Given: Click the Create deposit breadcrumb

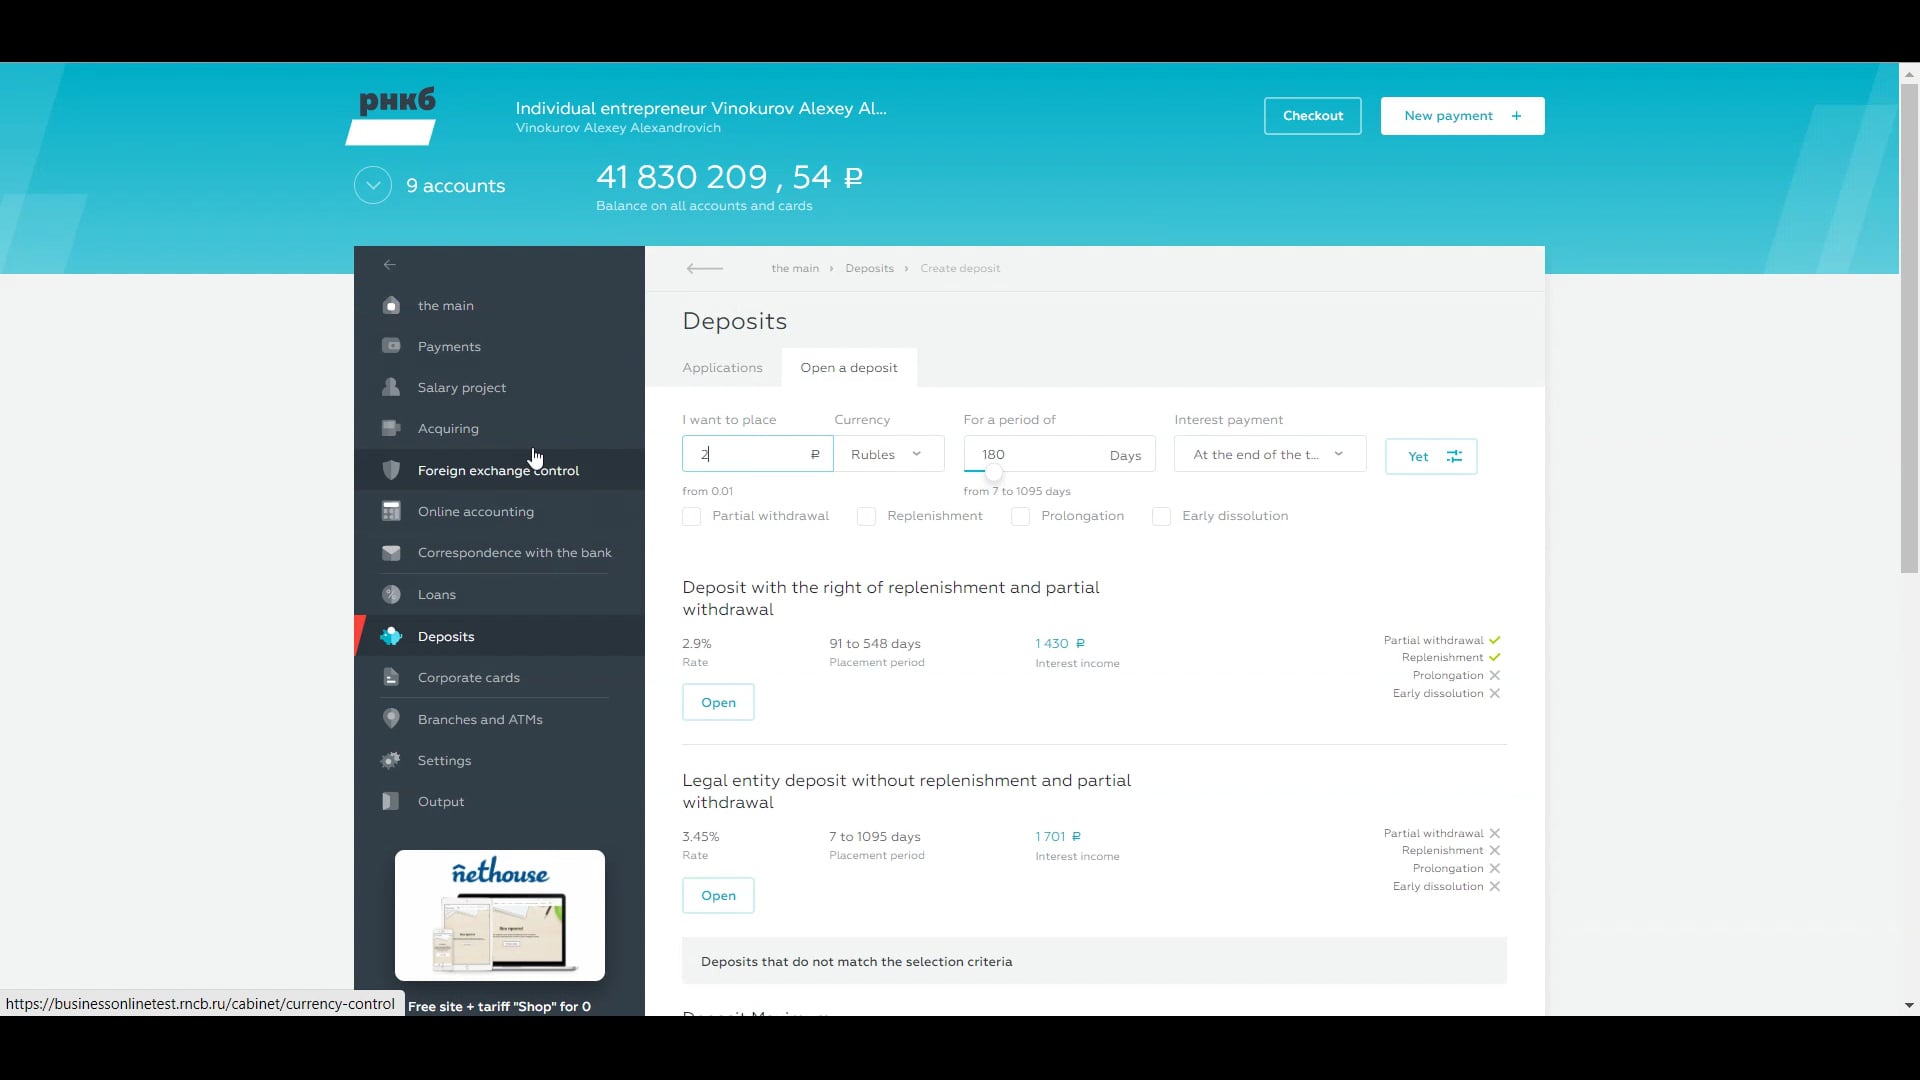Looking at the screenshot, I should coord(960,268).
